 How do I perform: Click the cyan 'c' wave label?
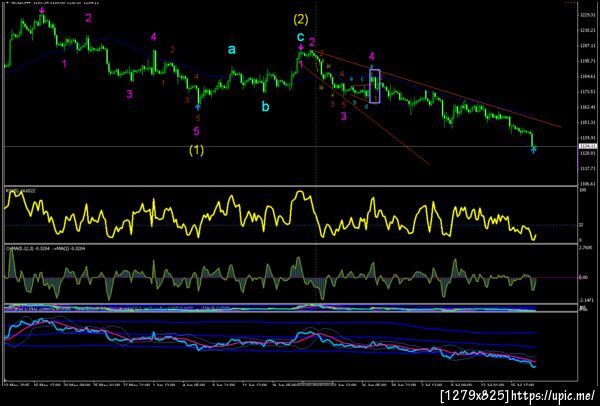coord(301,37)
